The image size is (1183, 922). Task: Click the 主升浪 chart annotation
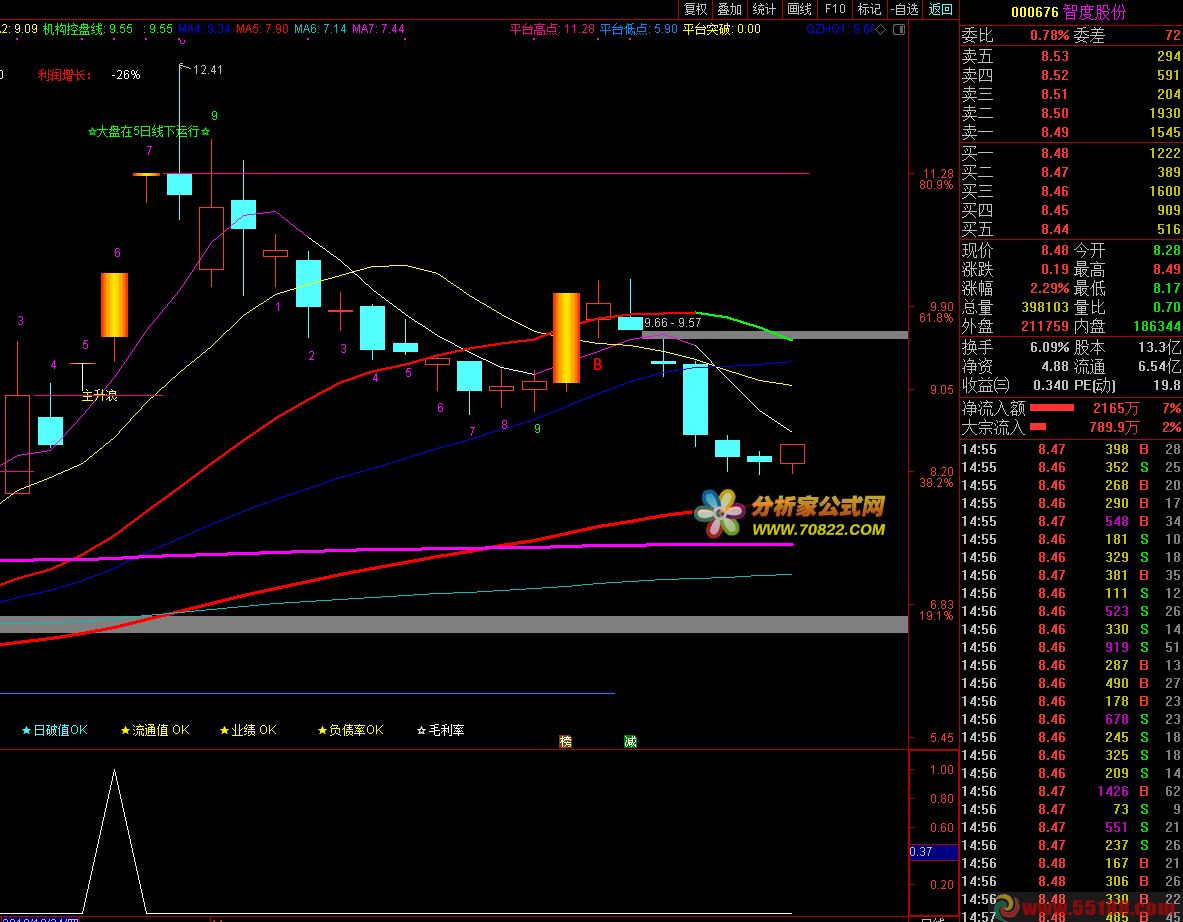click(x=100, y=395)
